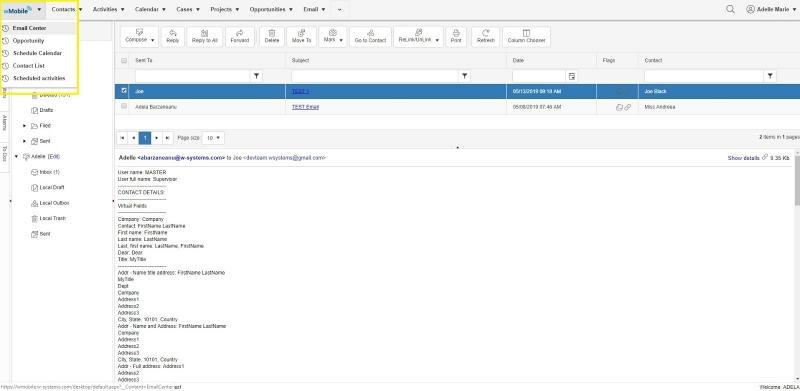Click the Subject filter input field
Image resolution: width=800 pixels, height=391 pixels.
point(376,76)
